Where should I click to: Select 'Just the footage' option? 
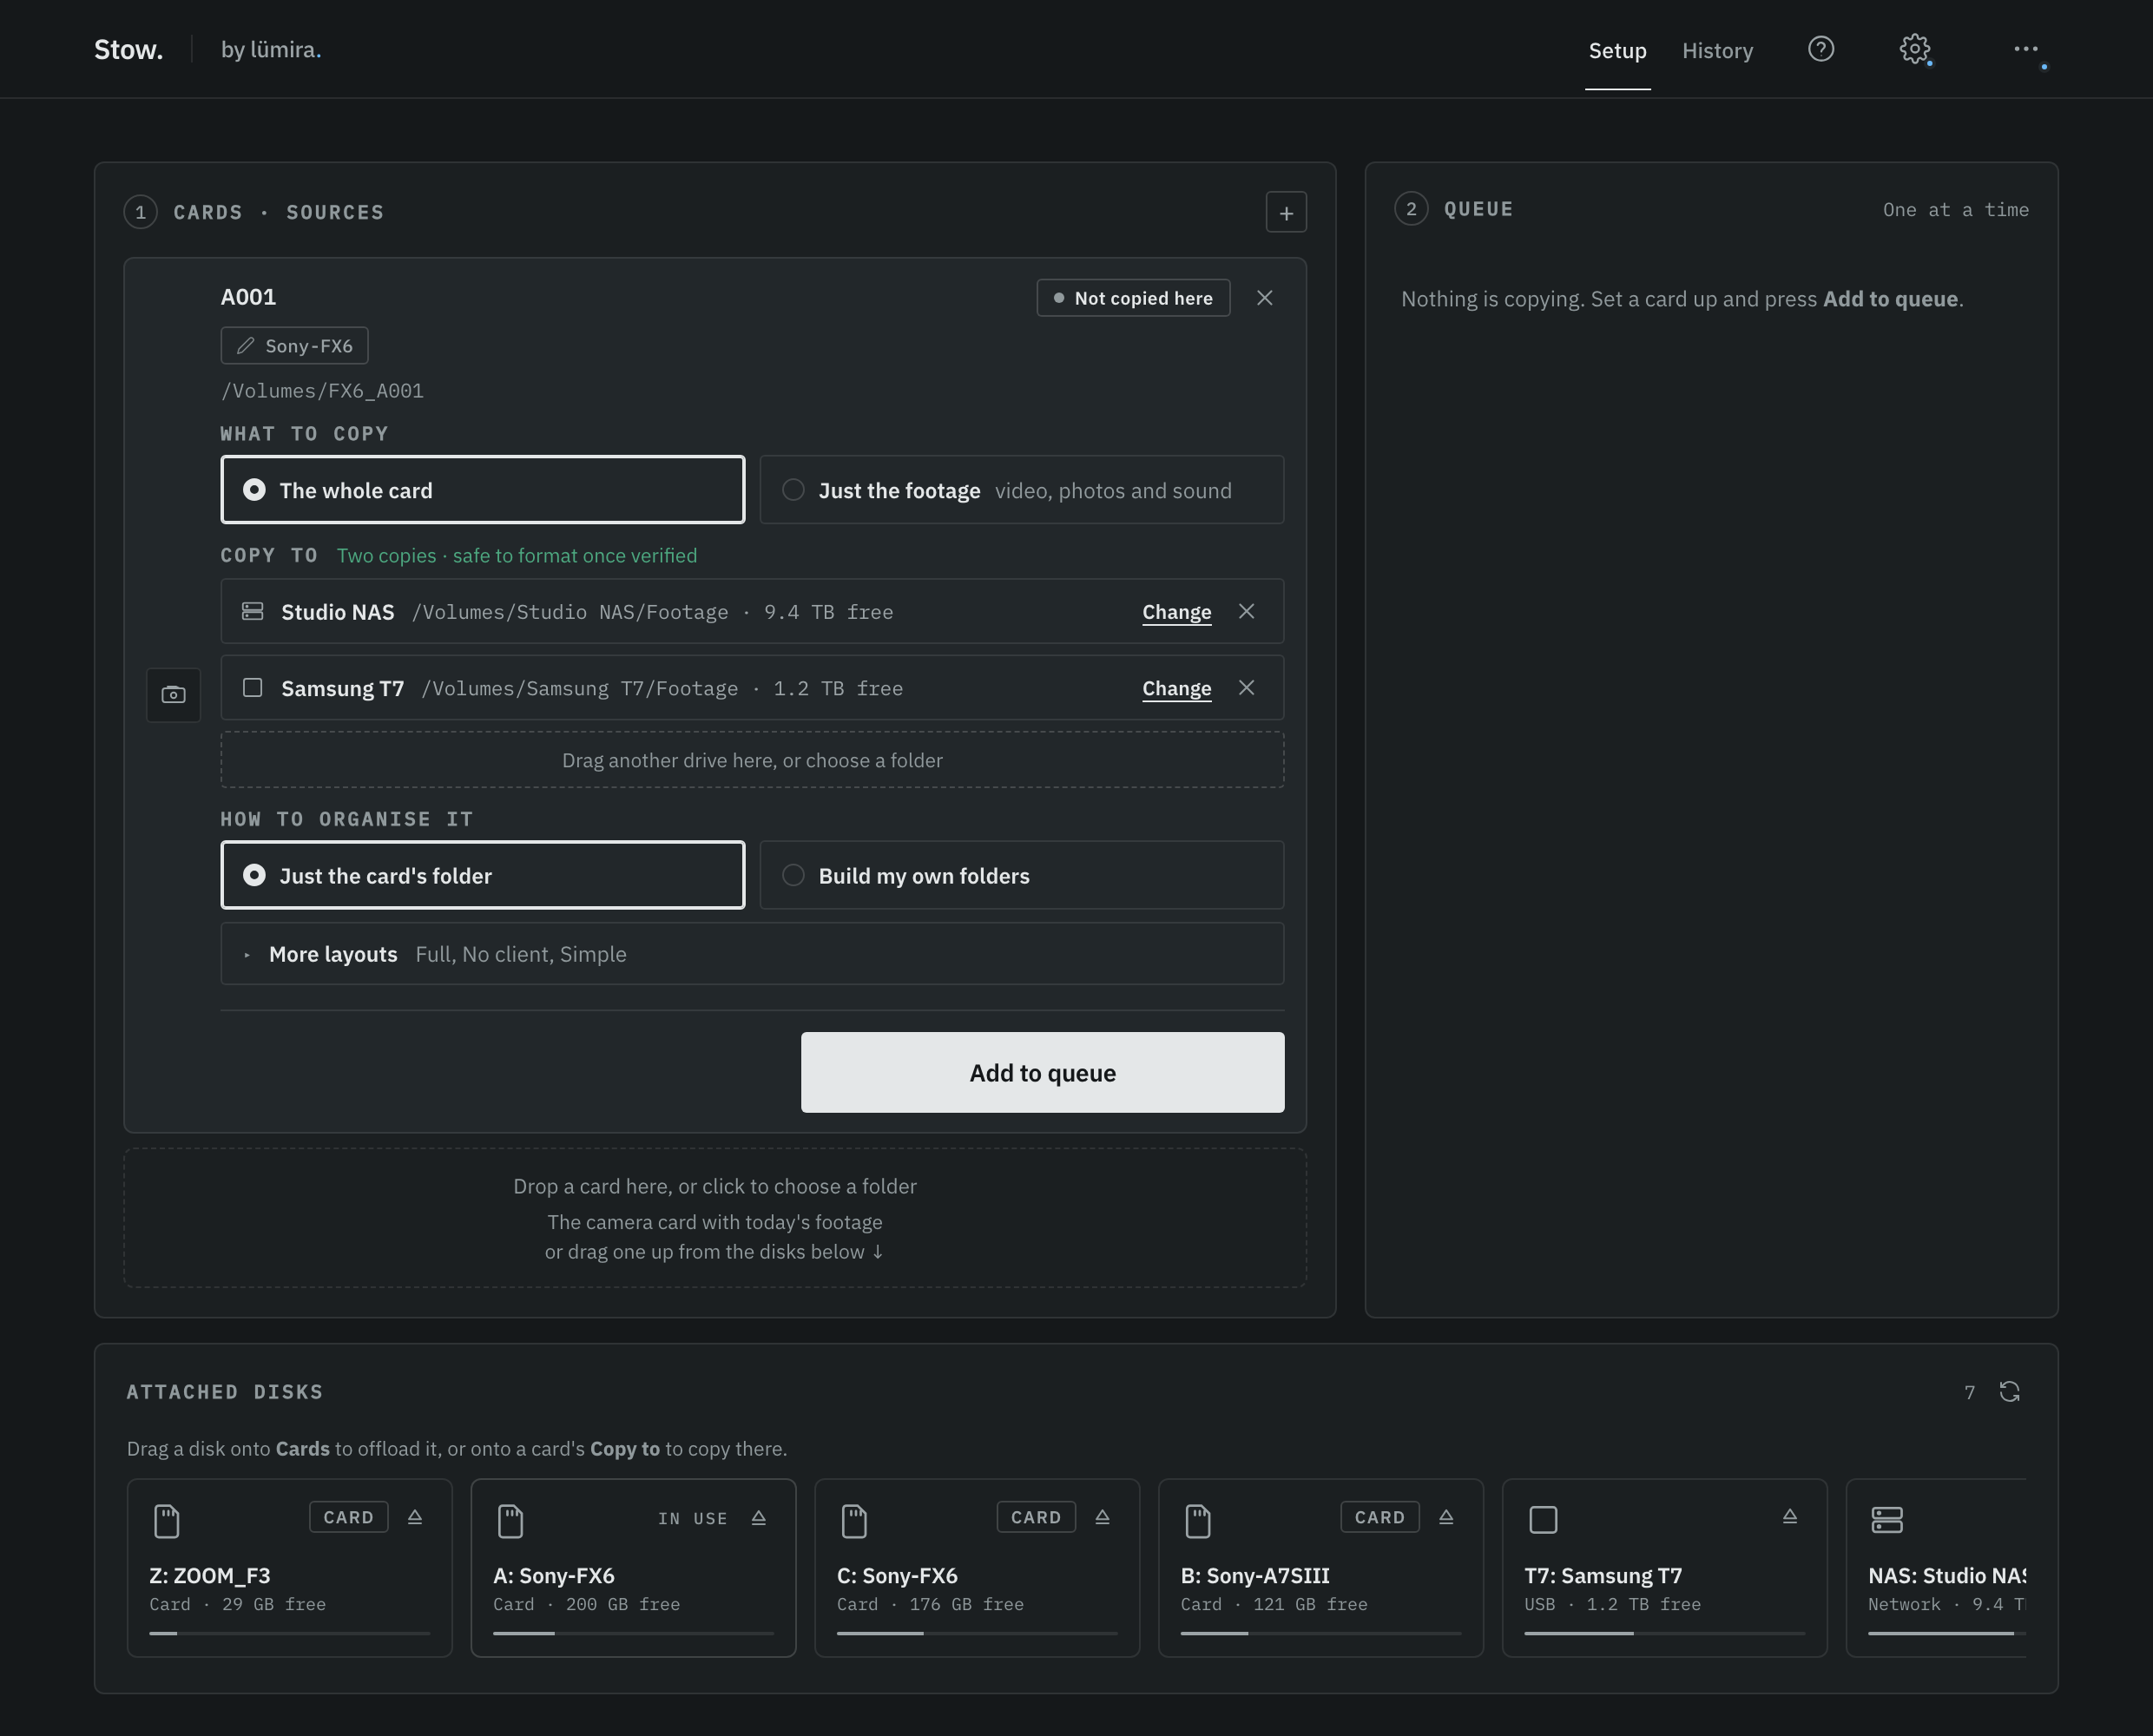coord(1022,490)
